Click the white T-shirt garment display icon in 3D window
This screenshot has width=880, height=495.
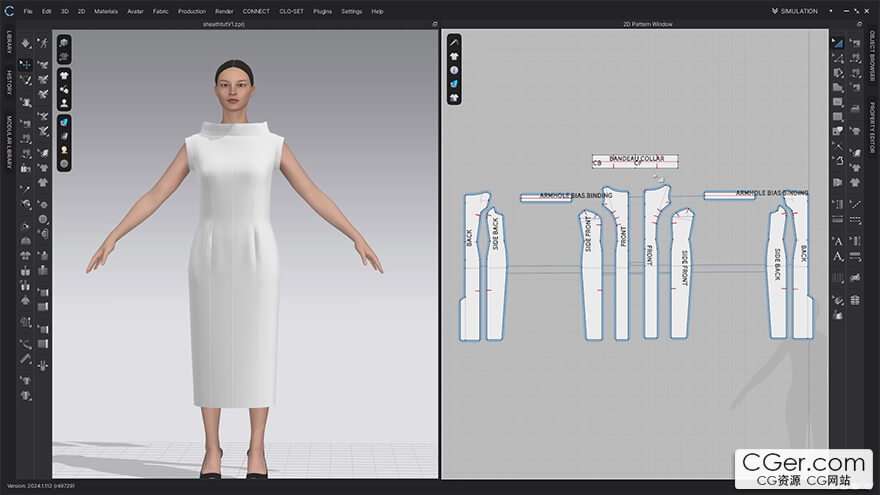click(x=64, y=75)
